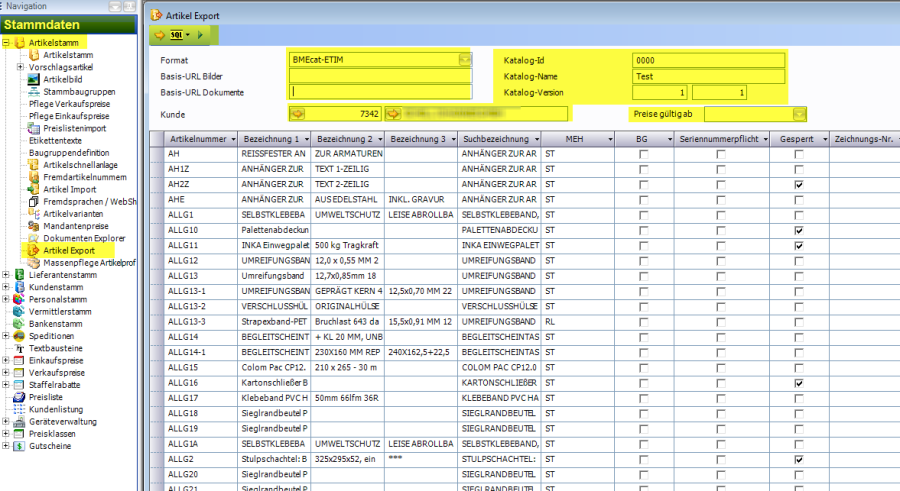Viewport: 900px width, 491px height.
Task: Expand the Kundenstamm tree node
Action: tap(7, 287)
